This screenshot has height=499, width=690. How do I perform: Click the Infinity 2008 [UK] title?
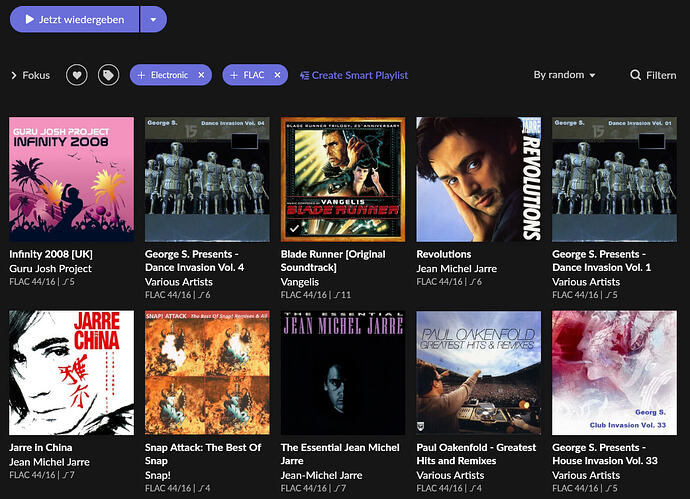(x=51, y=254)
